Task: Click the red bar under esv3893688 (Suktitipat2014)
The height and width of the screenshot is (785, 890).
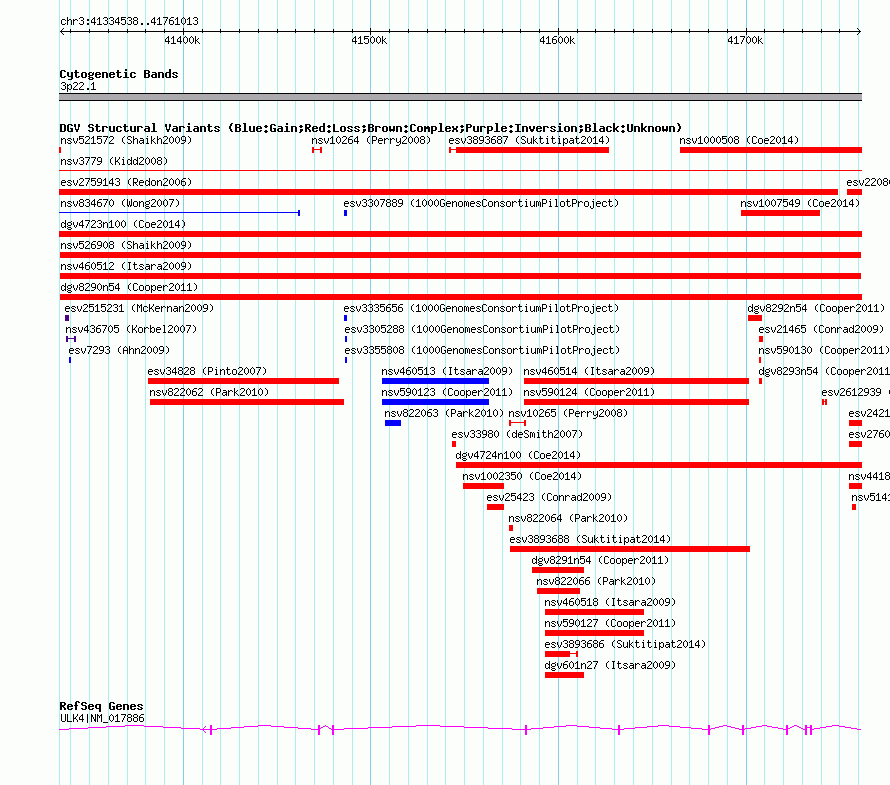Action: 630,549
